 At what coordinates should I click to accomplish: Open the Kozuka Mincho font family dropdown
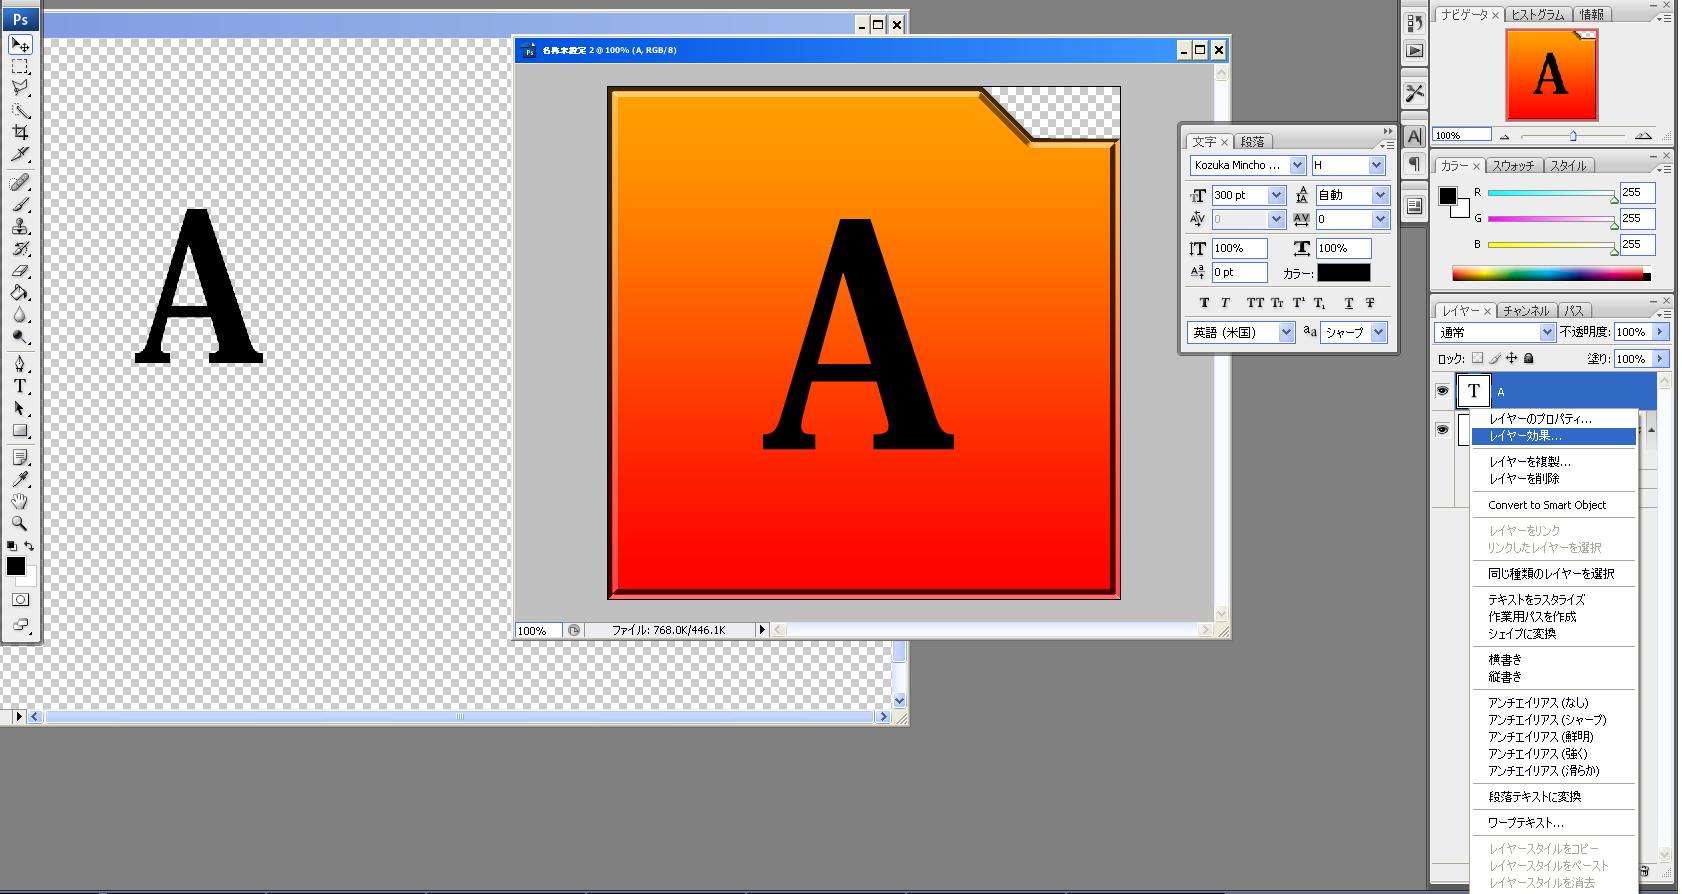point(1297,165)
